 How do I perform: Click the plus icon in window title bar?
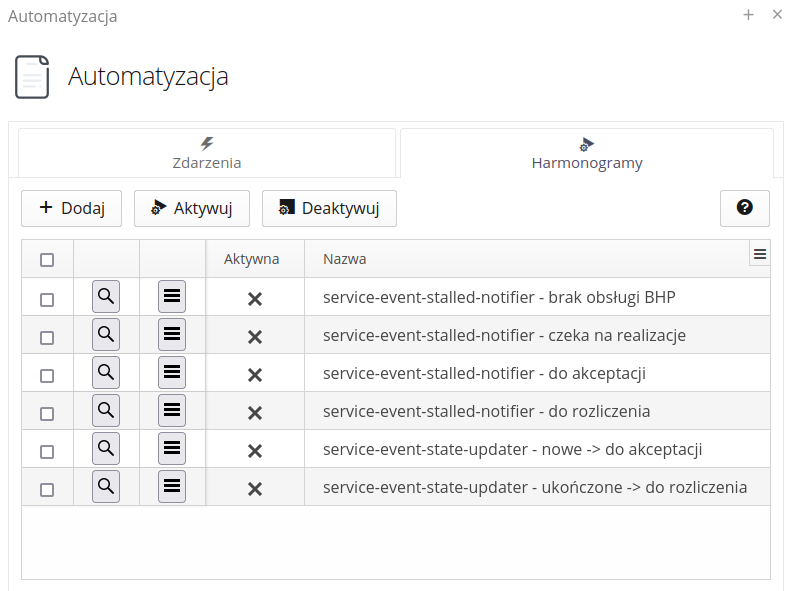point(748,15)
